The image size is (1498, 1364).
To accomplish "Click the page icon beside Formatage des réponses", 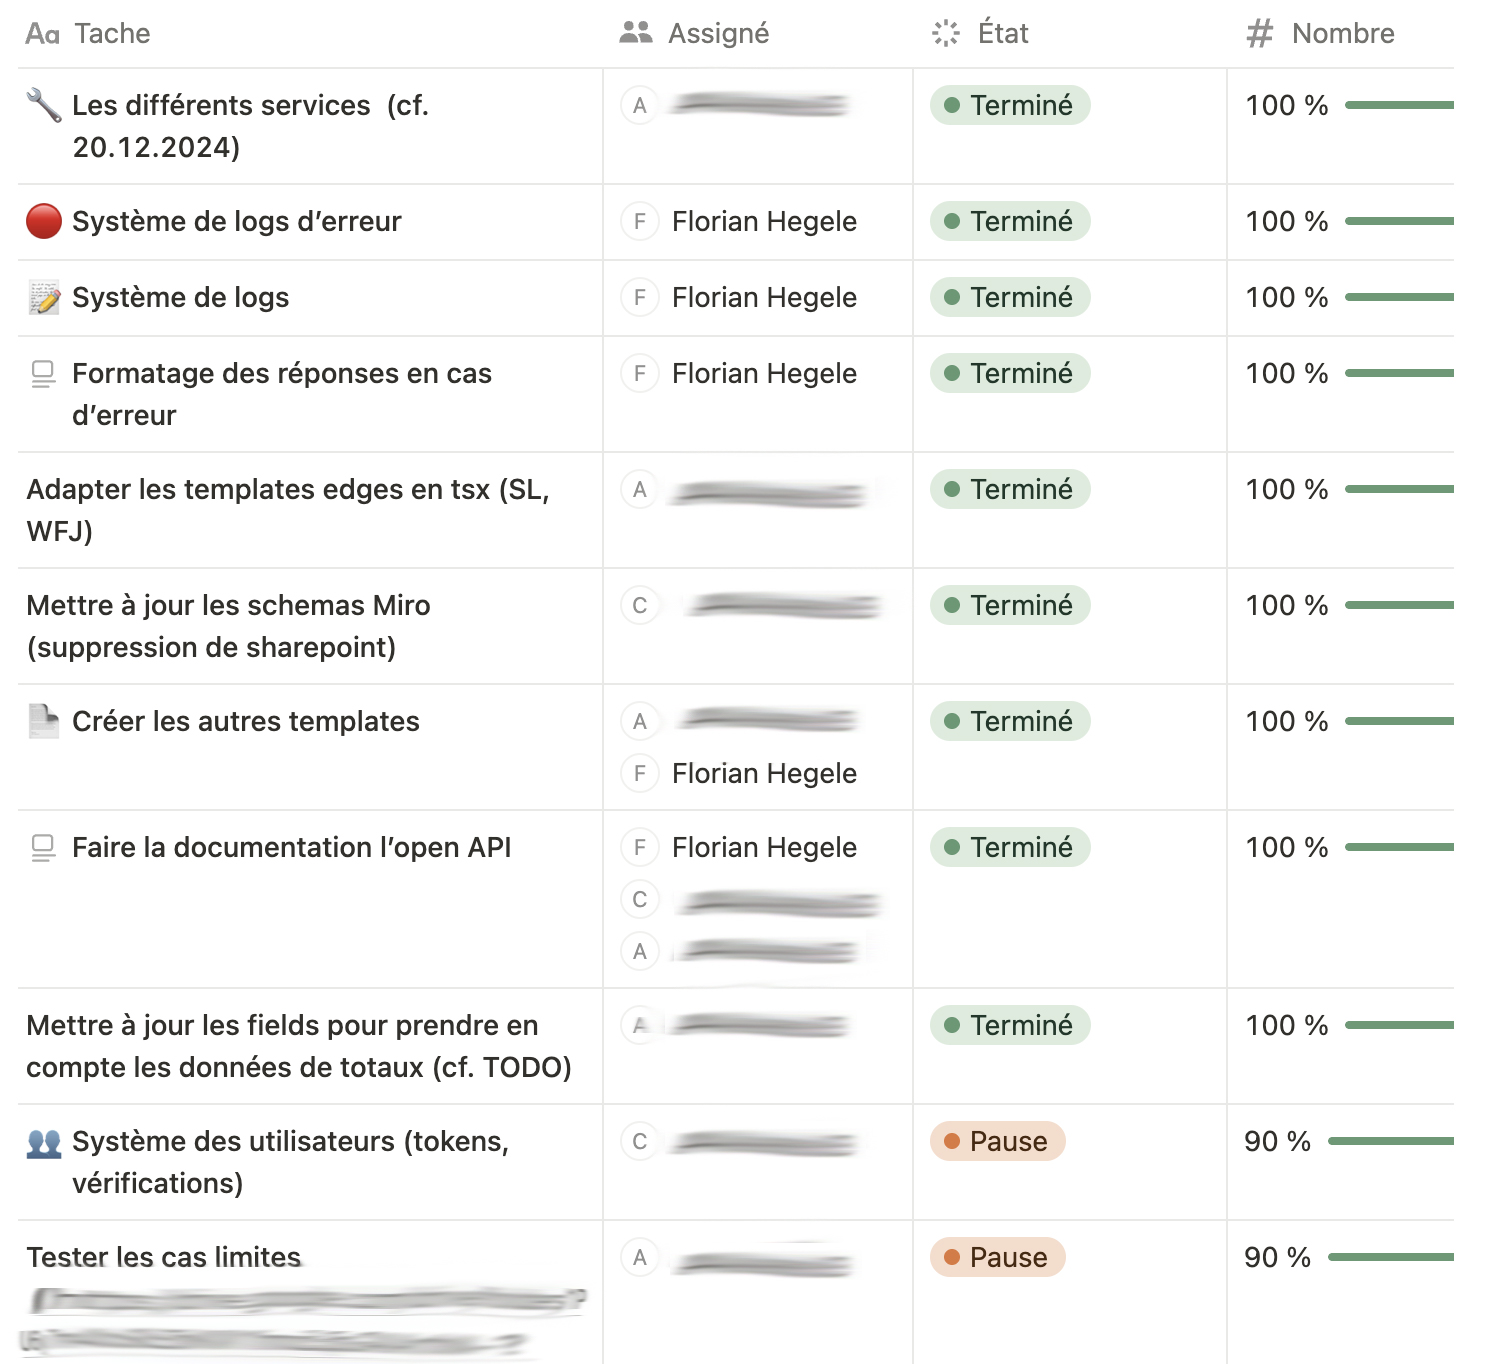I will (43, 373).
